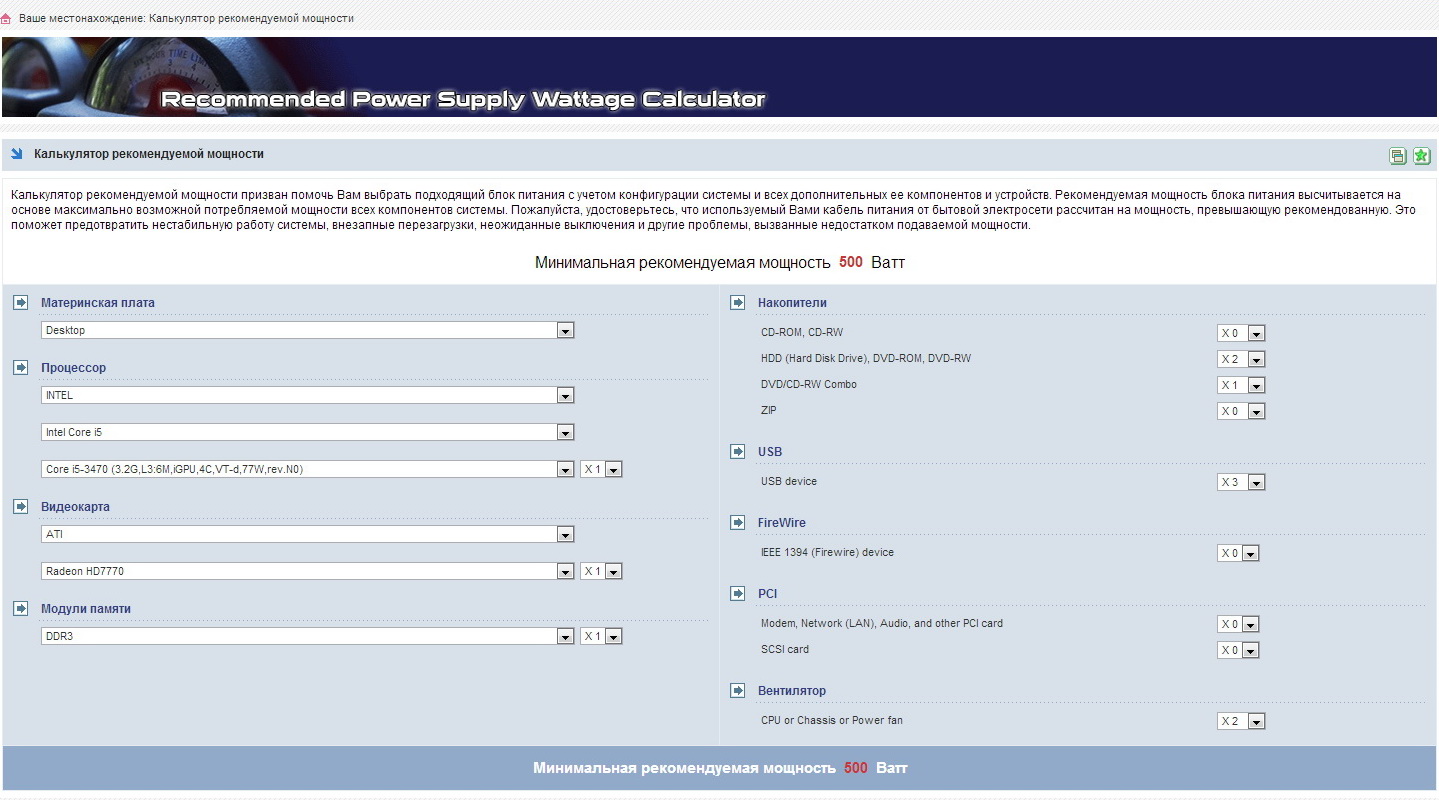Open the ZIP drive quantity dropdown
The image size is (1439, 800).
click(x=1241, y=411)
